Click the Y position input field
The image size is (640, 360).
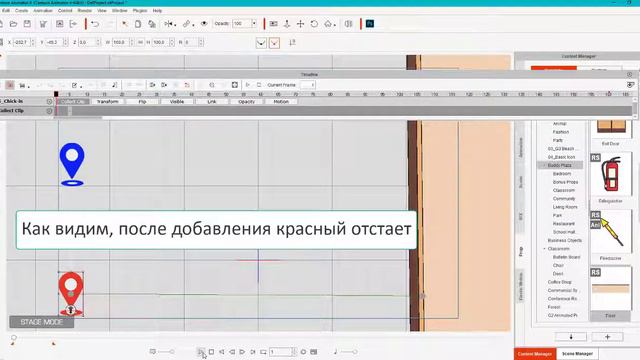coord(54,42)
